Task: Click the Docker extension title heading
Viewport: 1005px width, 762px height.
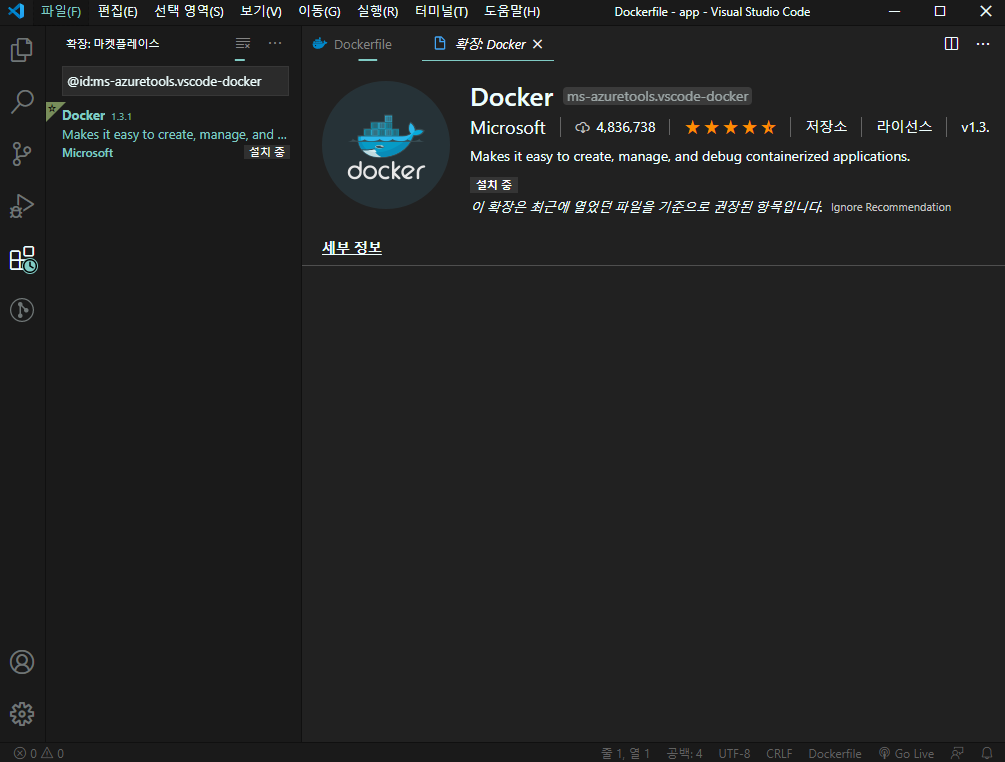Action: 511,97
